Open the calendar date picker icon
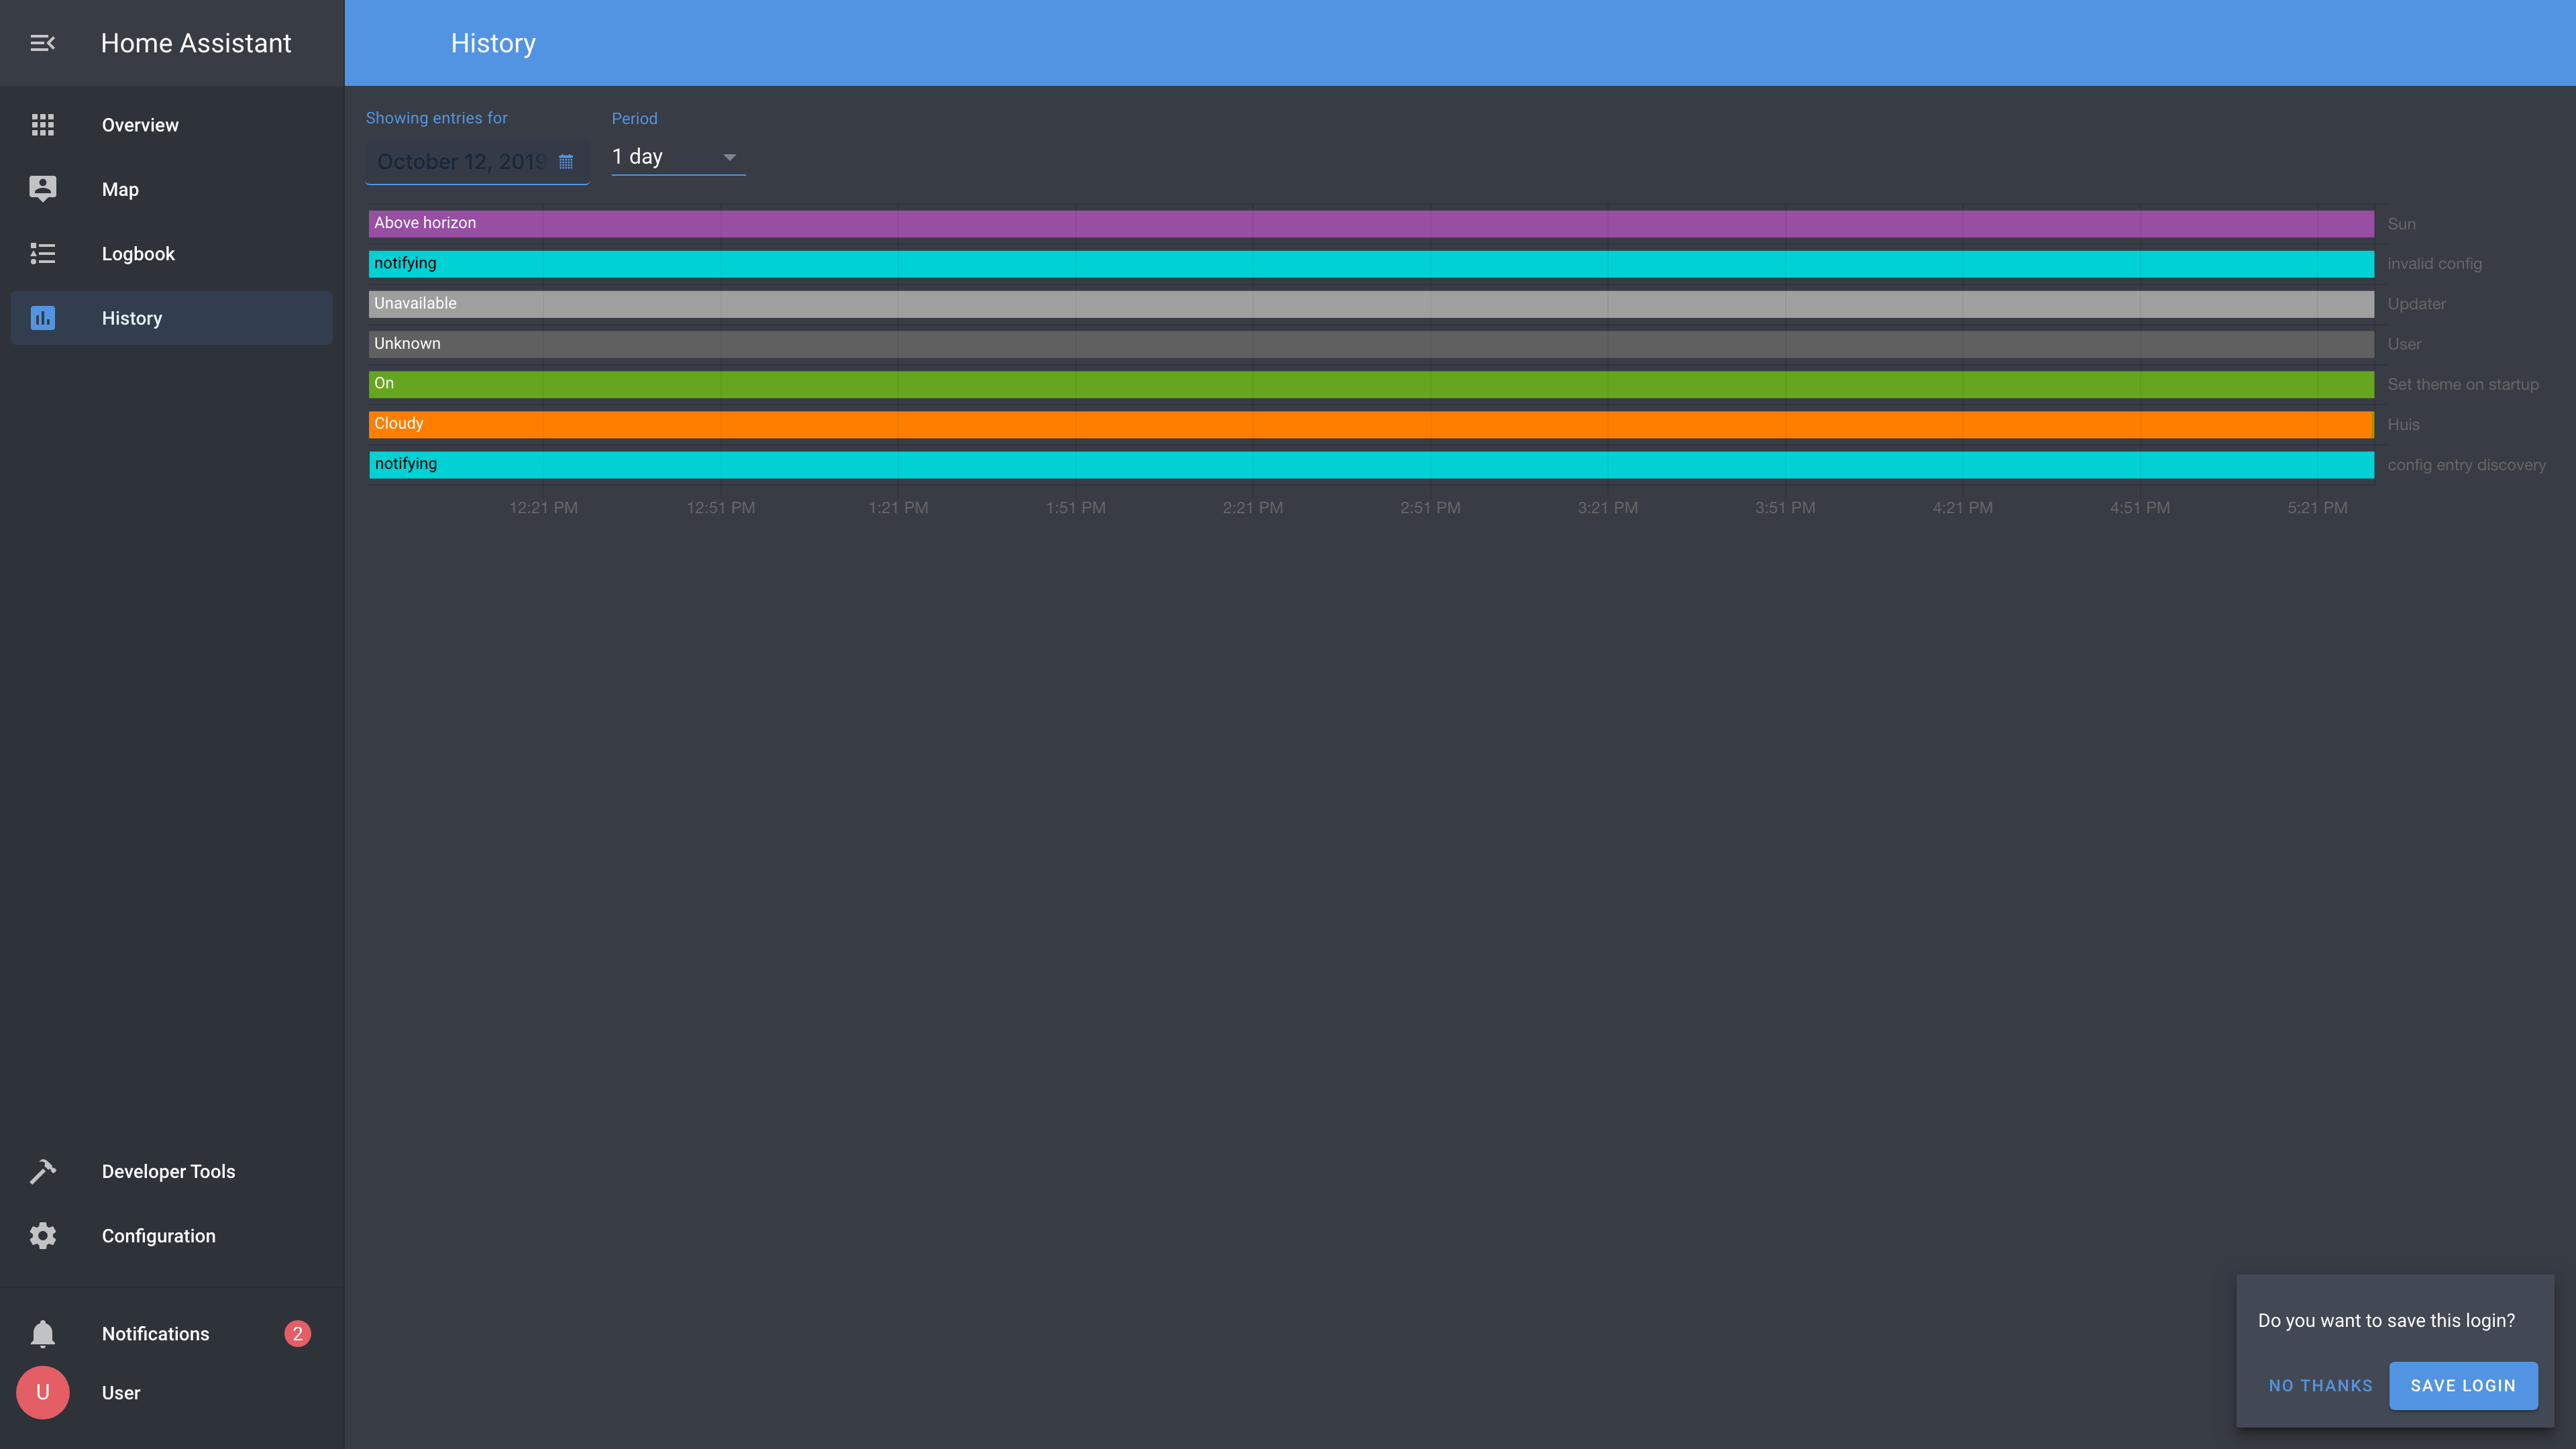 click(566, 162)
